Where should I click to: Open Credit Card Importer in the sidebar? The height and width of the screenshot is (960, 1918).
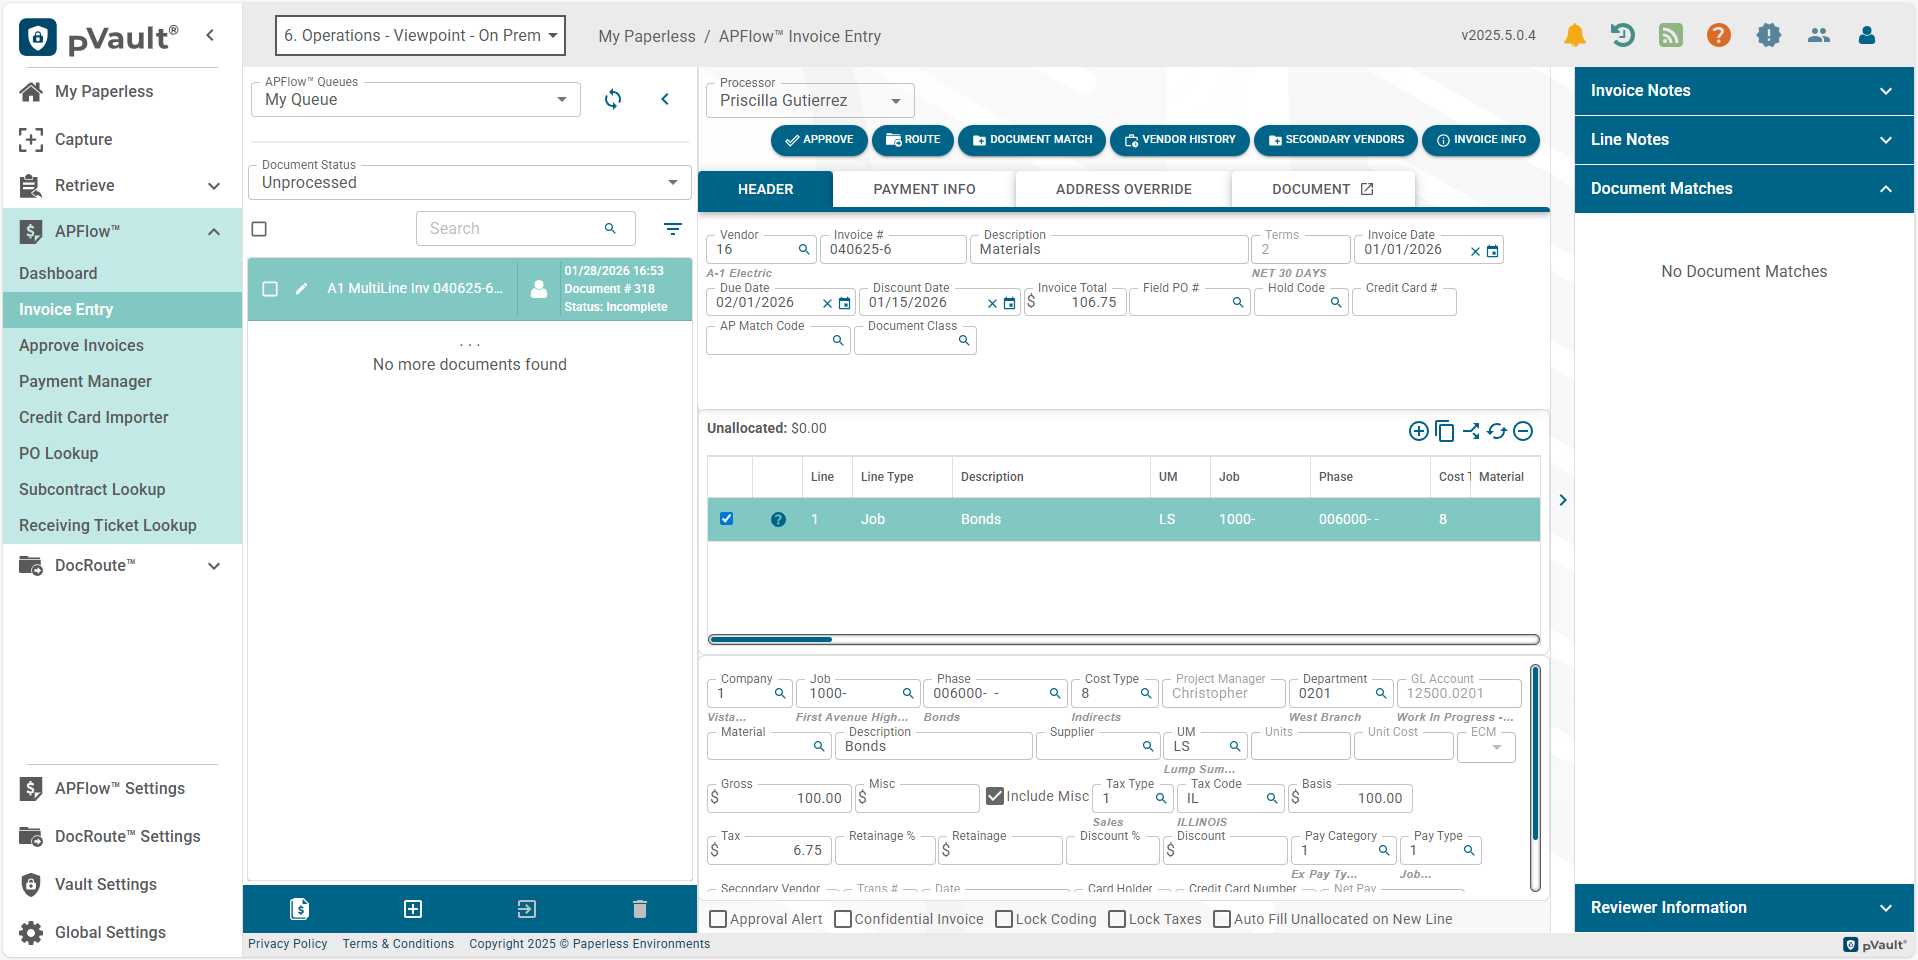click(122, 418)
